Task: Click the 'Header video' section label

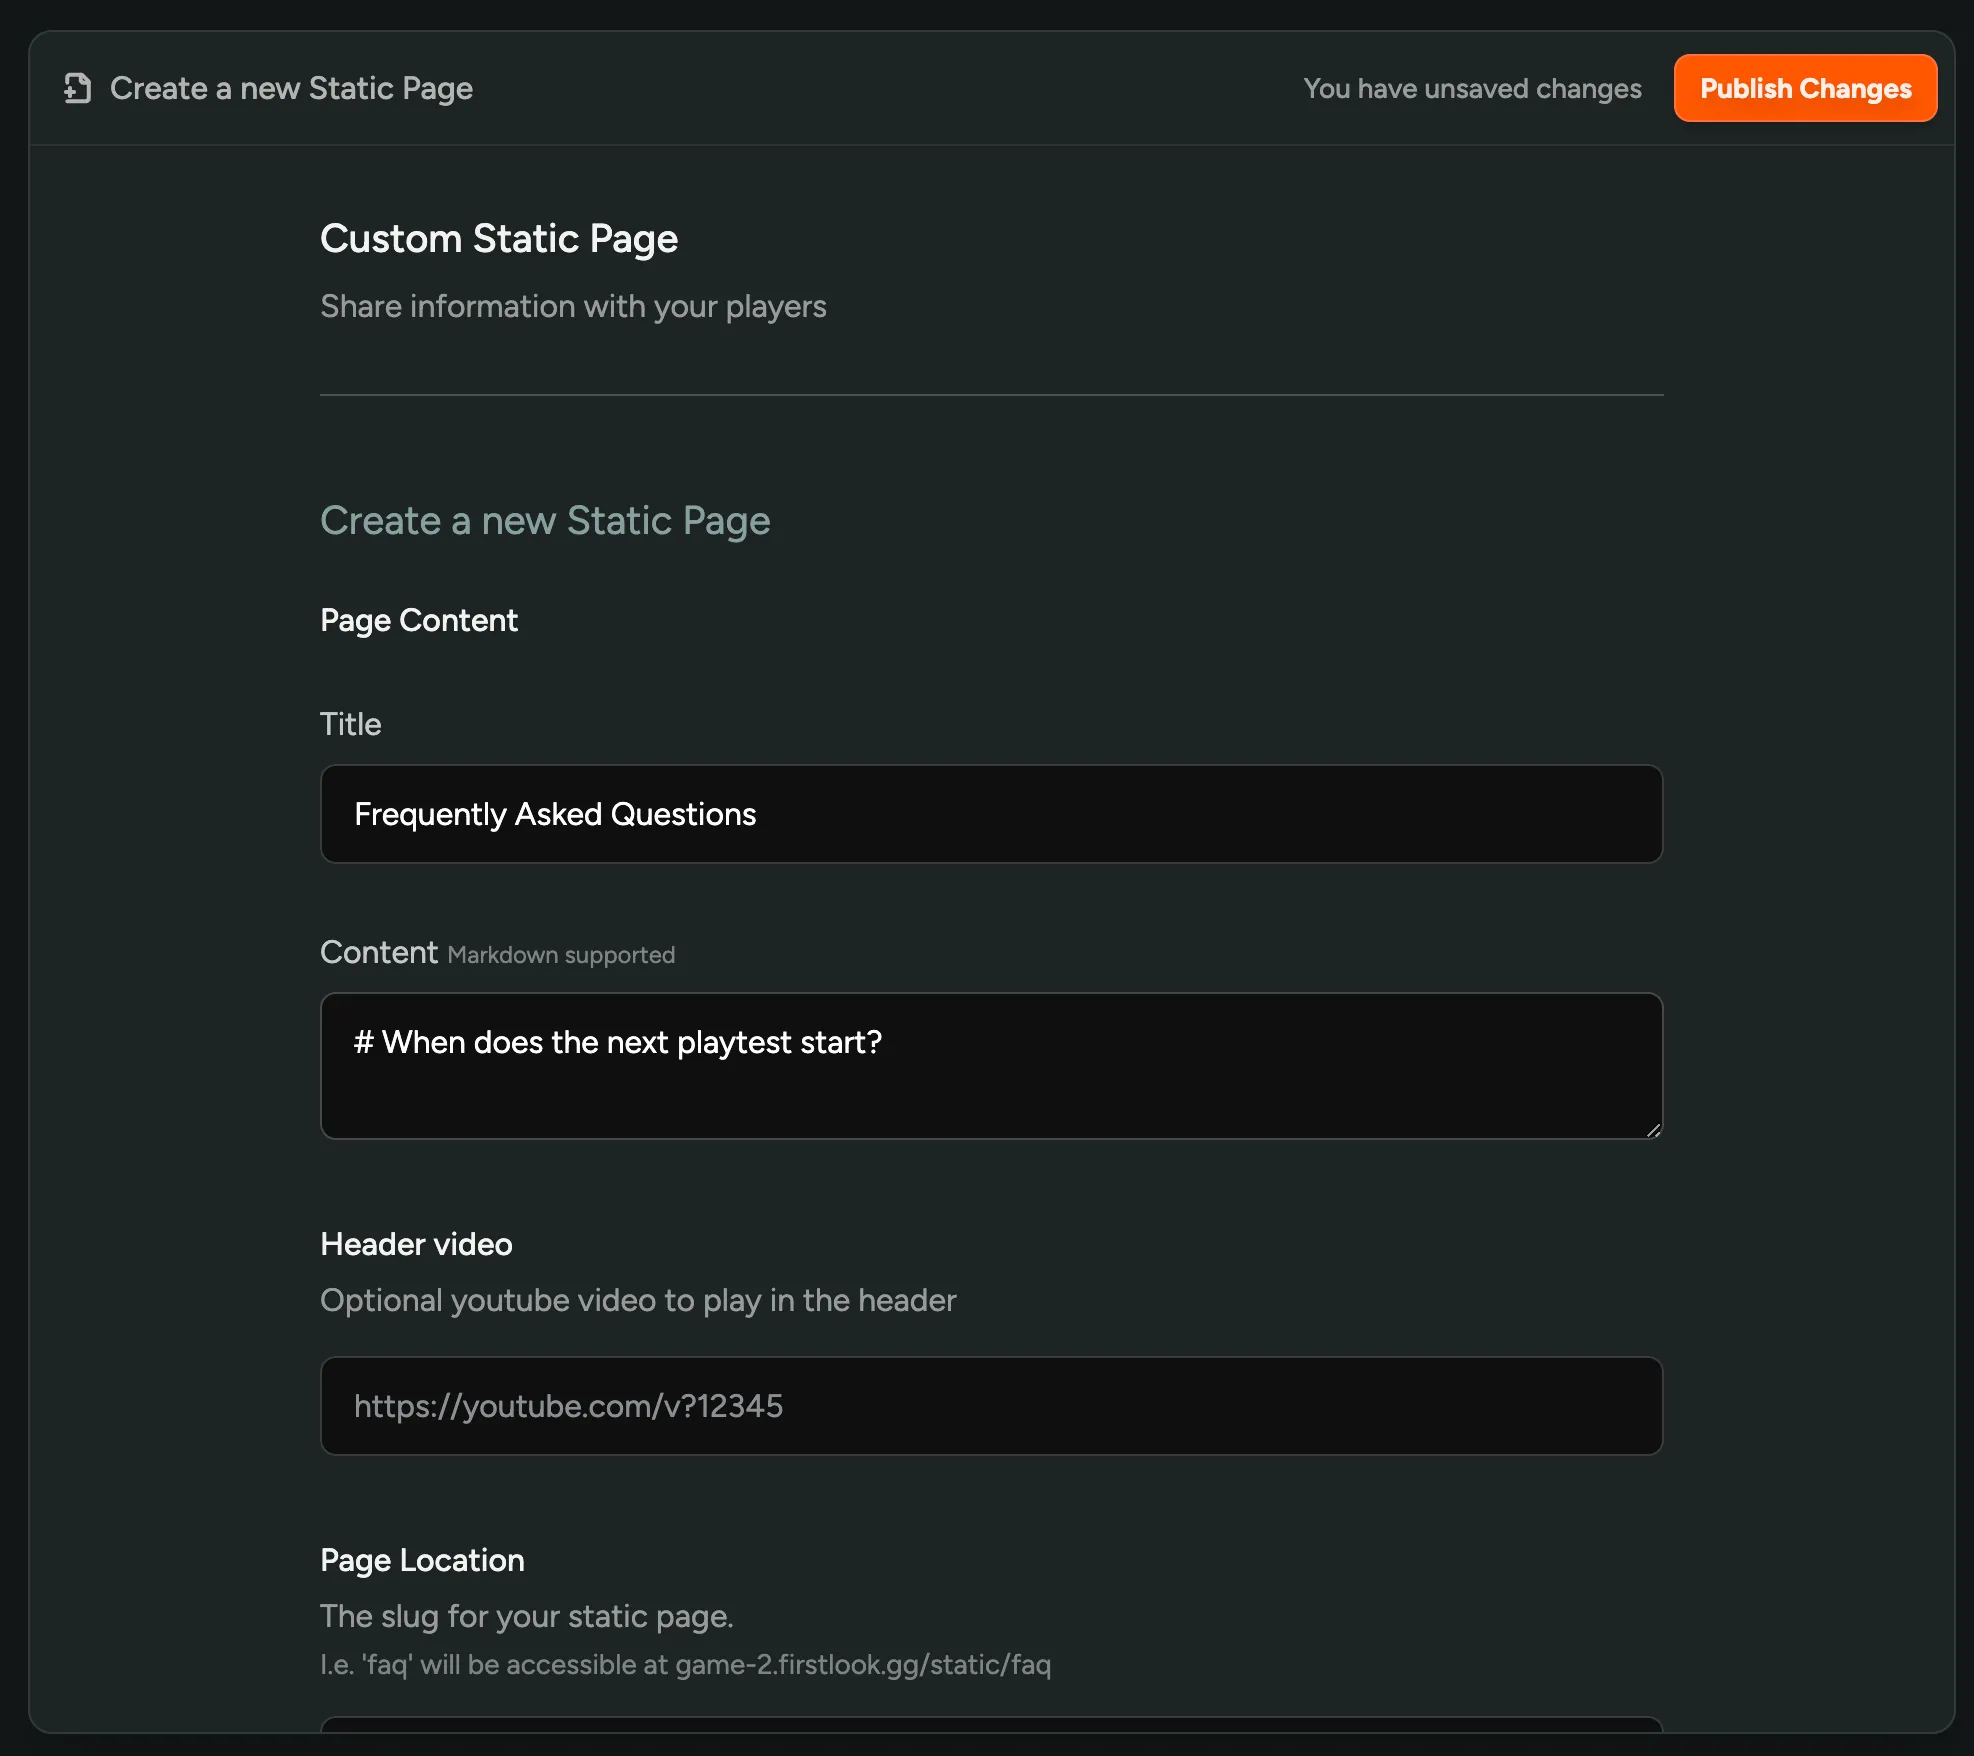Action: point(416,1244)
